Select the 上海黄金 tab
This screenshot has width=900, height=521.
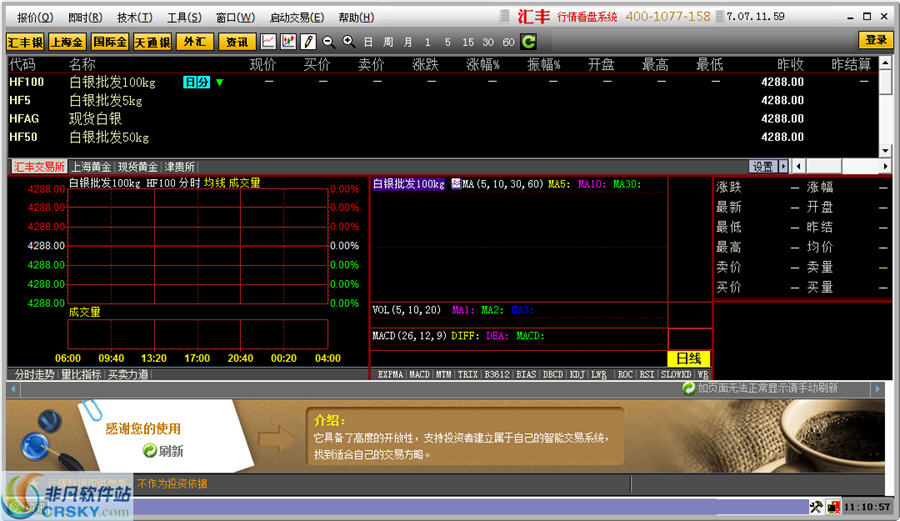click(x=91, y=166)
